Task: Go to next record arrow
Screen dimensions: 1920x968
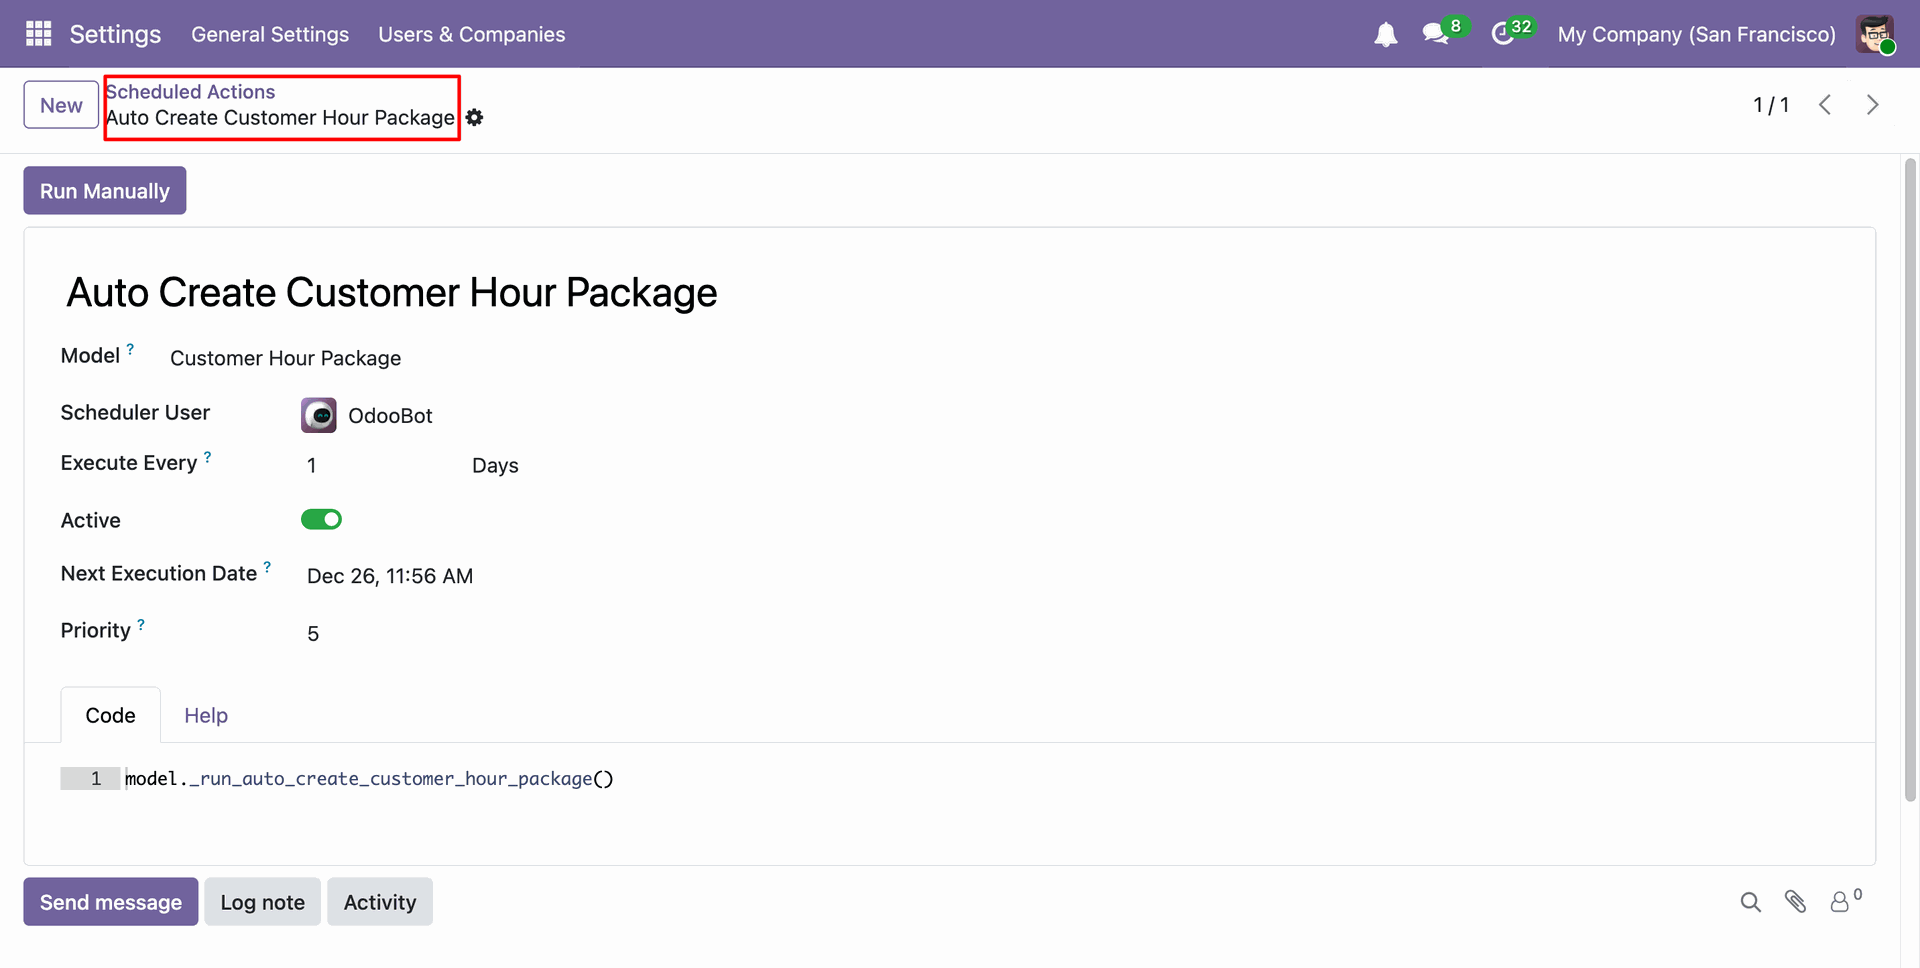Action: click(x=1872, y=105)
